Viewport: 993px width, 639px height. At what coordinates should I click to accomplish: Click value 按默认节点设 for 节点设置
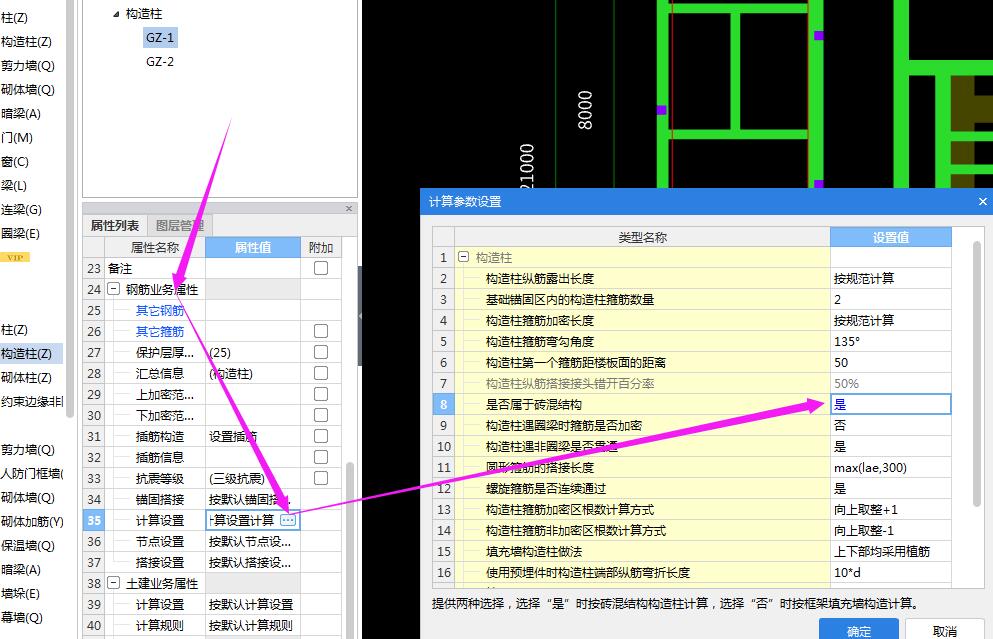tap(250, 541)
